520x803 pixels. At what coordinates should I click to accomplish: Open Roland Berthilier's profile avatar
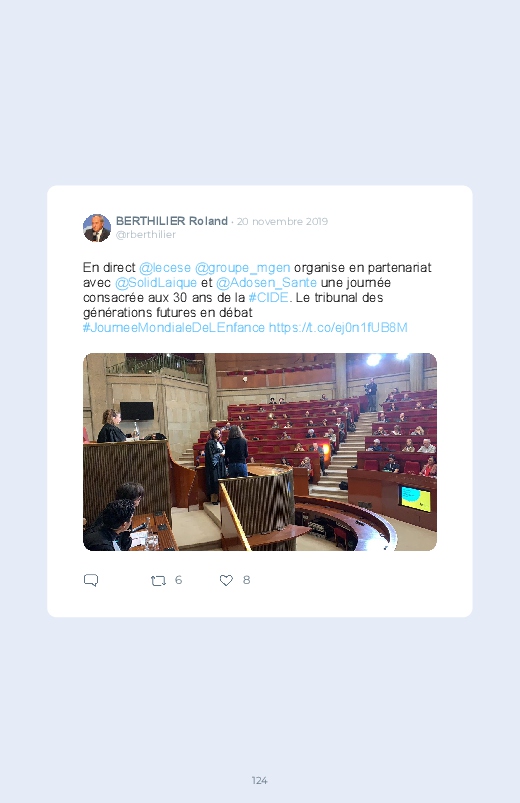click(97, 228)
